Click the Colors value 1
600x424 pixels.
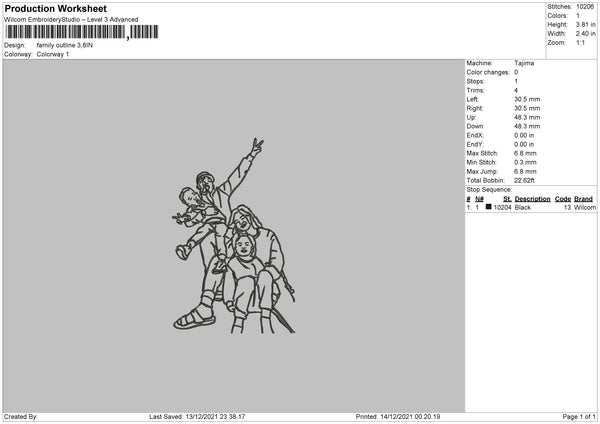pos(578,16)
